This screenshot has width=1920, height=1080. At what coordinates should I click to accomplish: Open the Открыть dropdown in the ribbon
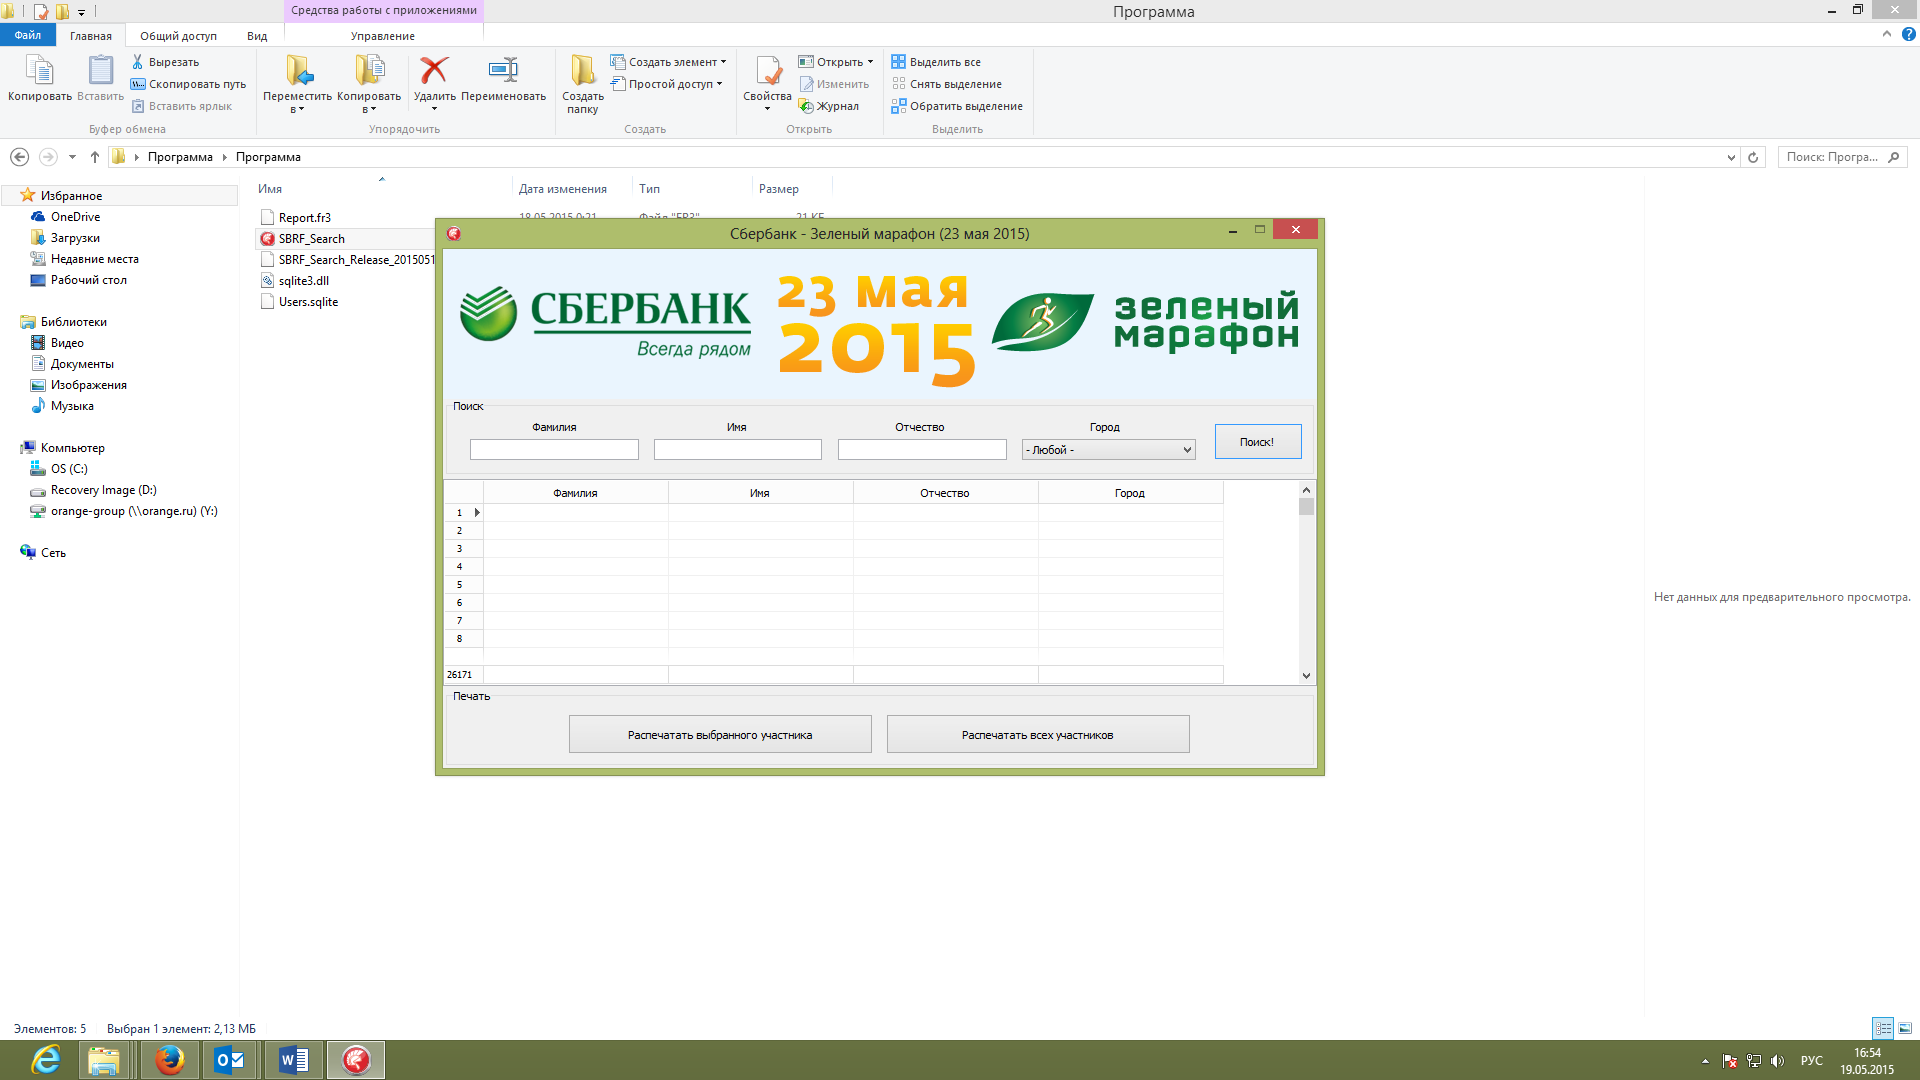pos(836,62)
